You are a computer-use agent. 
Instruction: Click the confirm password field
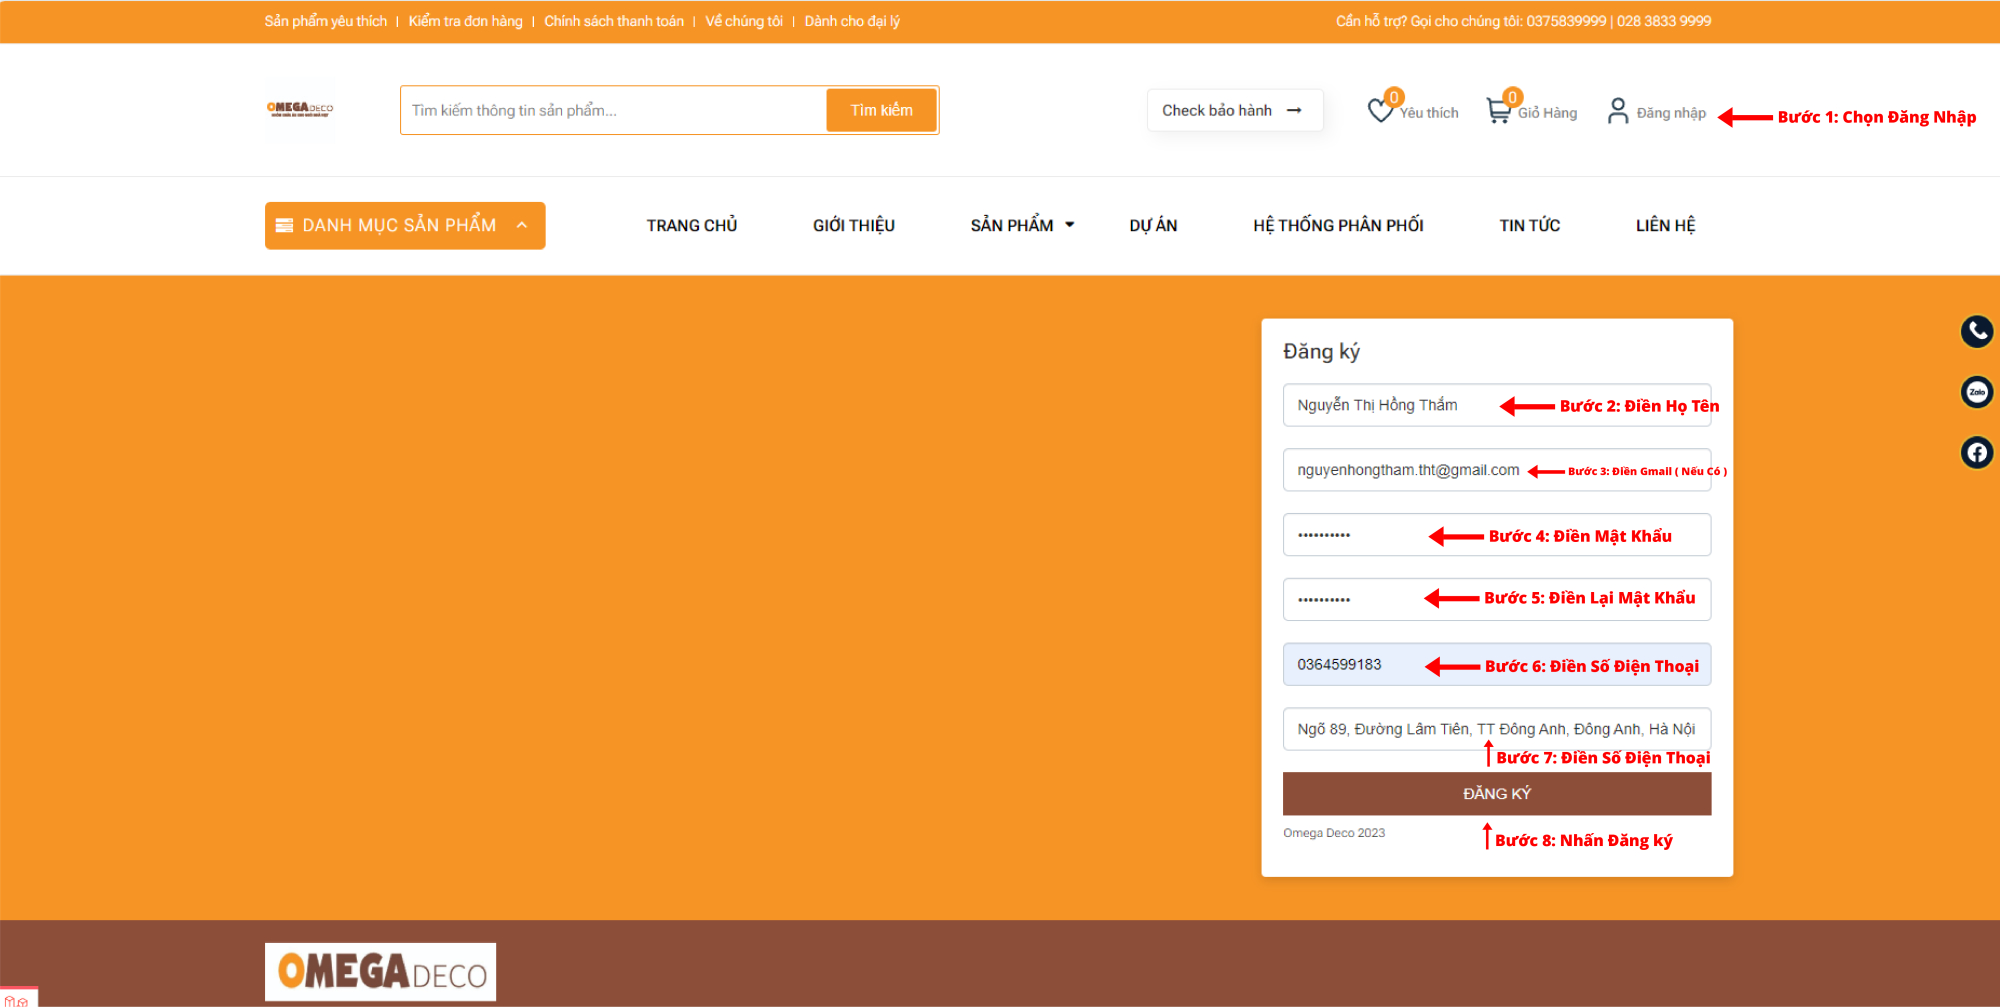(1497, 600)
